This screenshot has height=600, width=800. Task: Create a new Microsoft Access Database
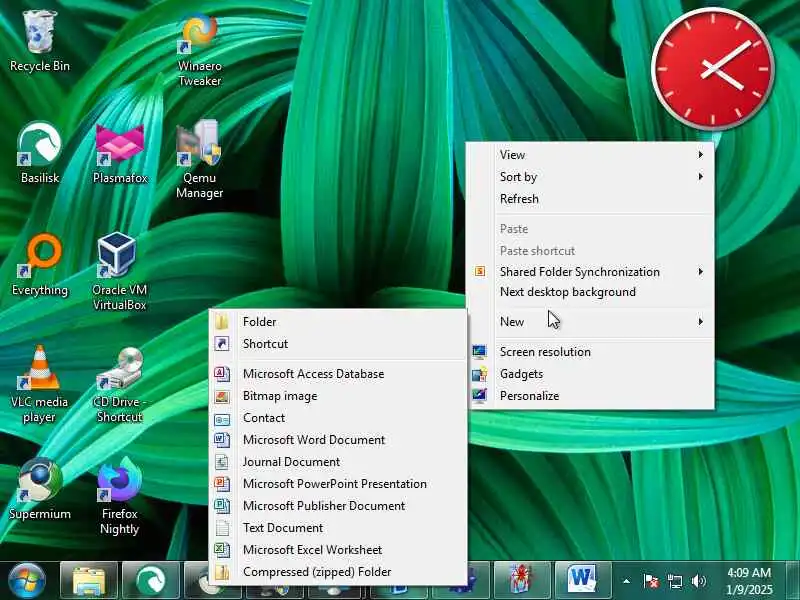point(338,373)
